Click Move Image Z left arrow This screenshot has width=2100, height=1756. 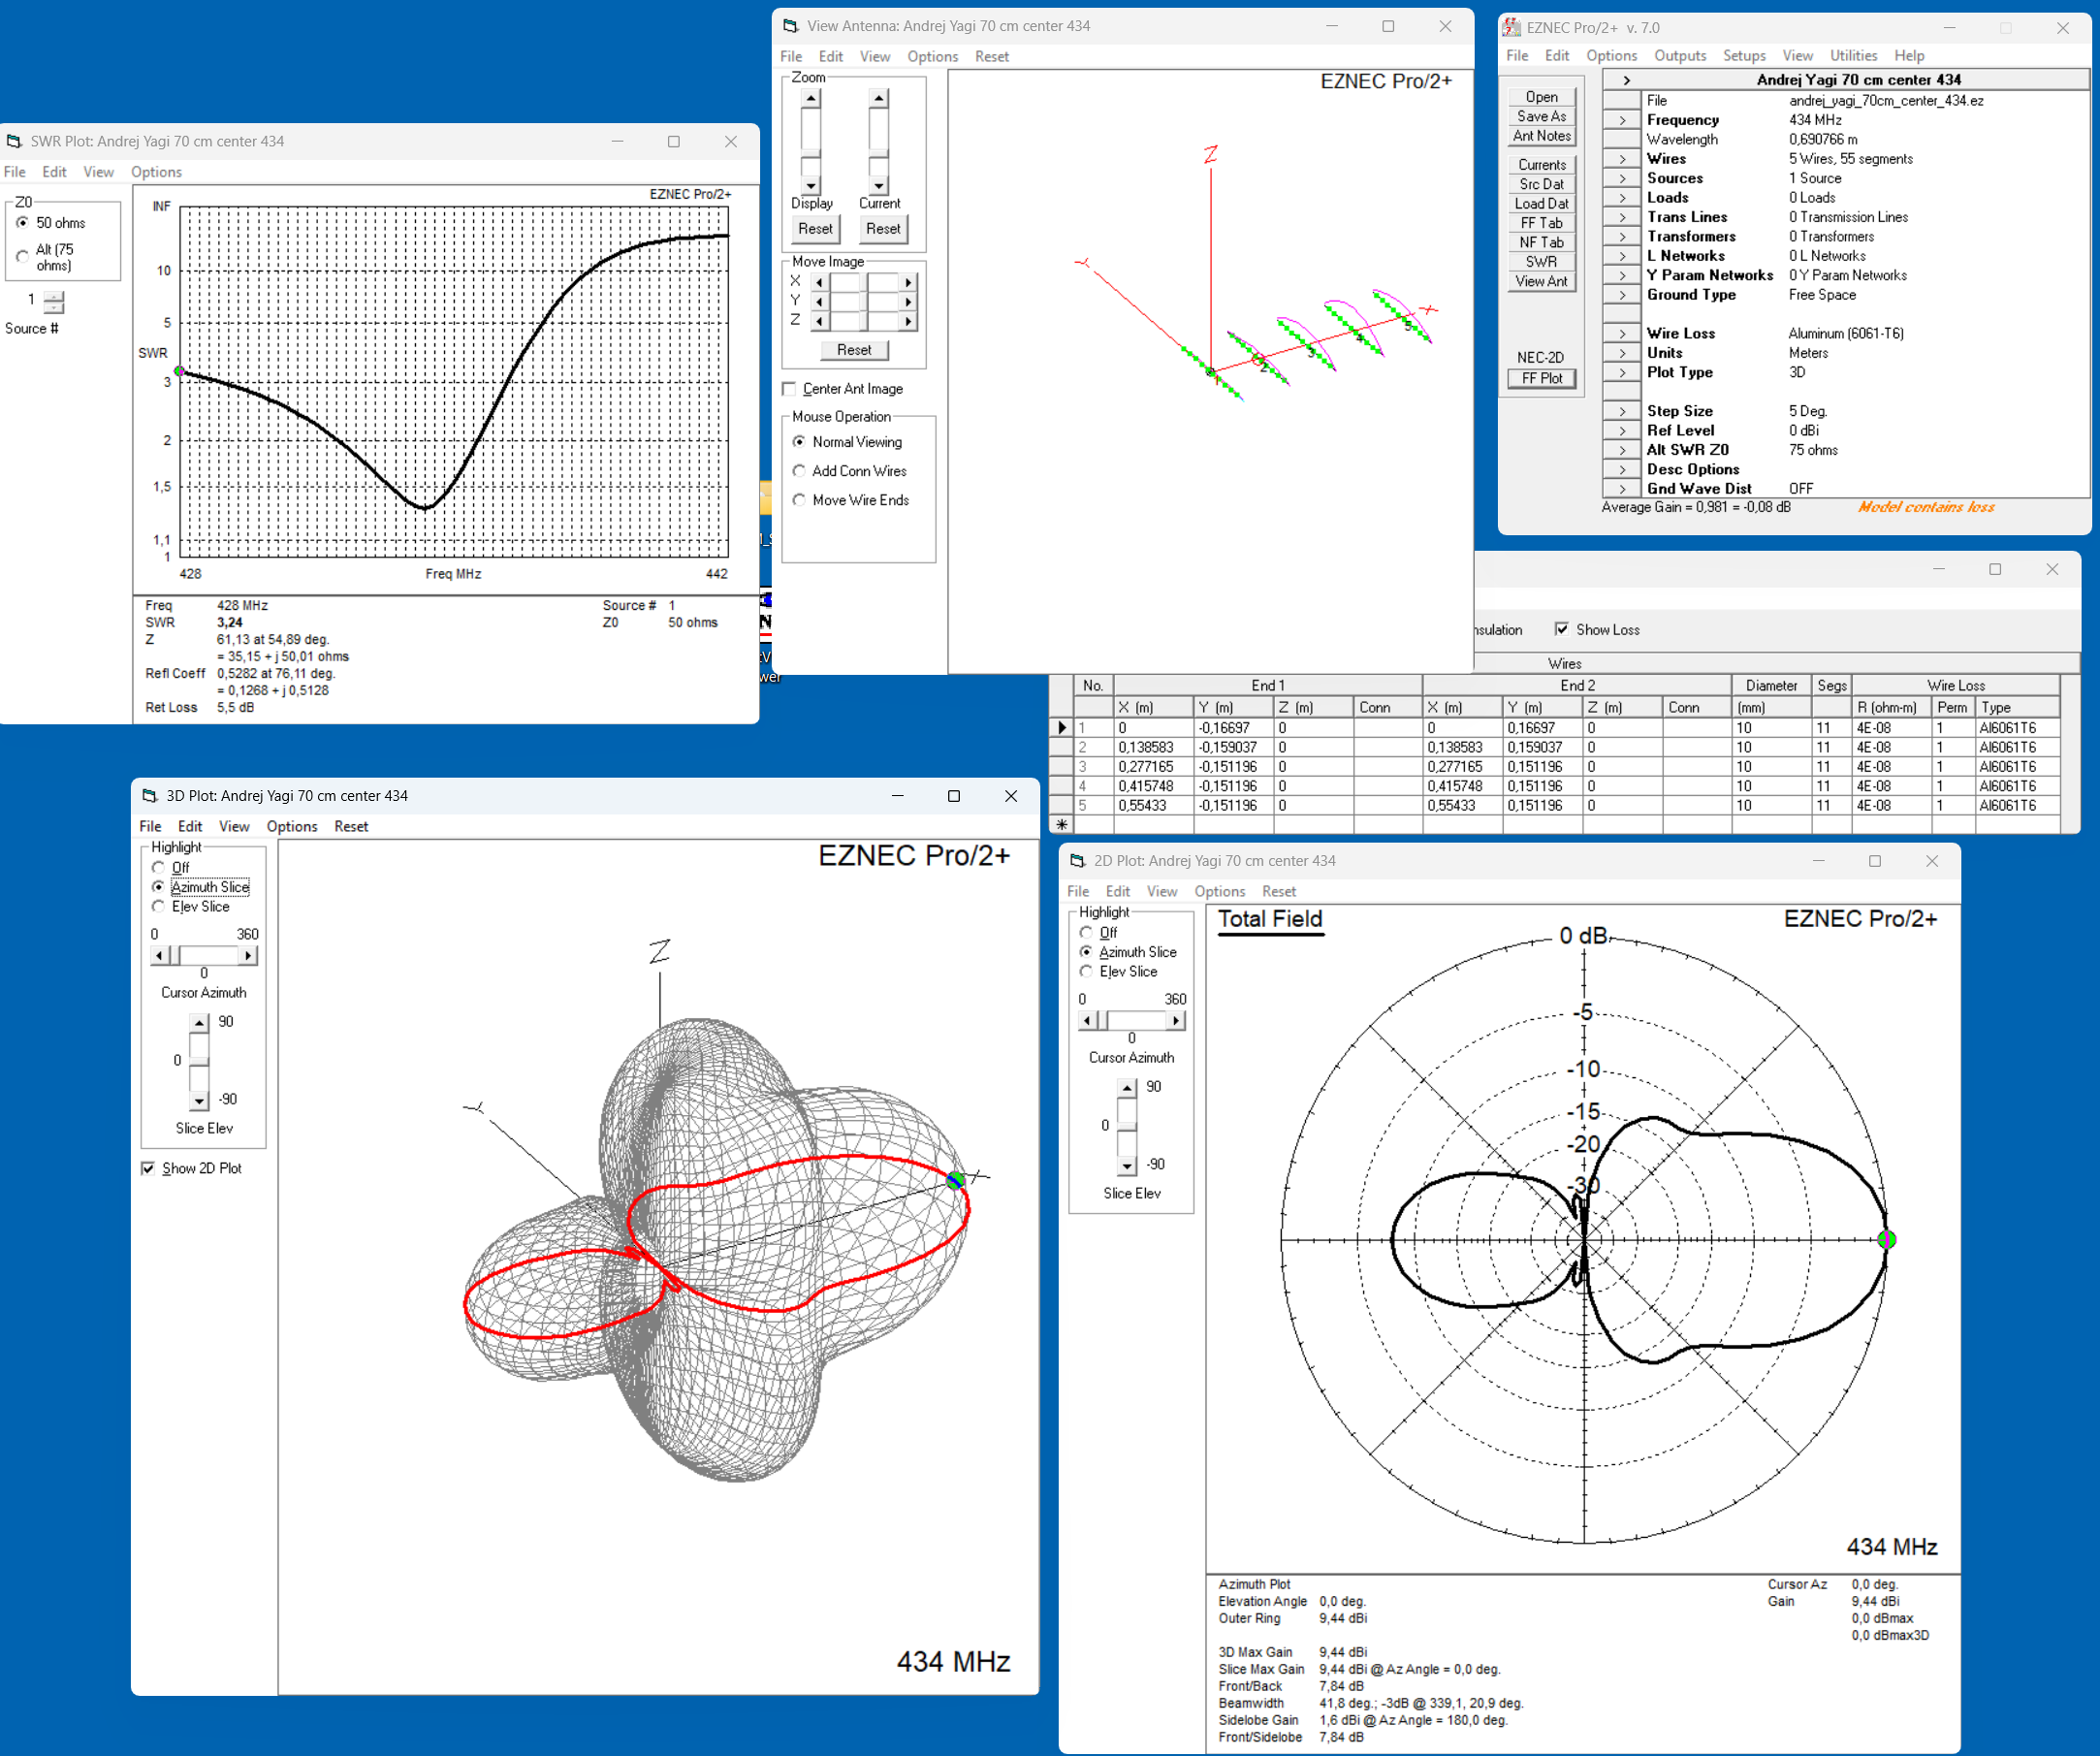(x=820, y=321)
